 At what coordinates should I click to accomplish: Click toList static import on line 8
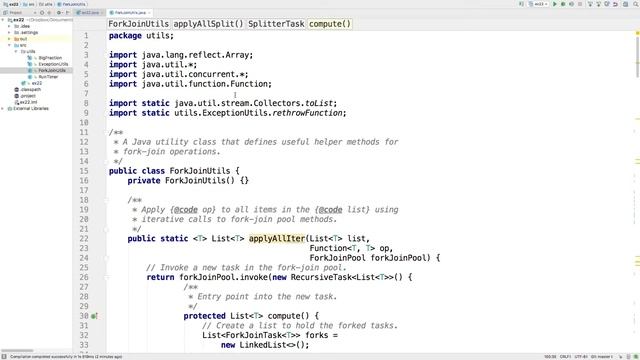(x=320, y=103)
